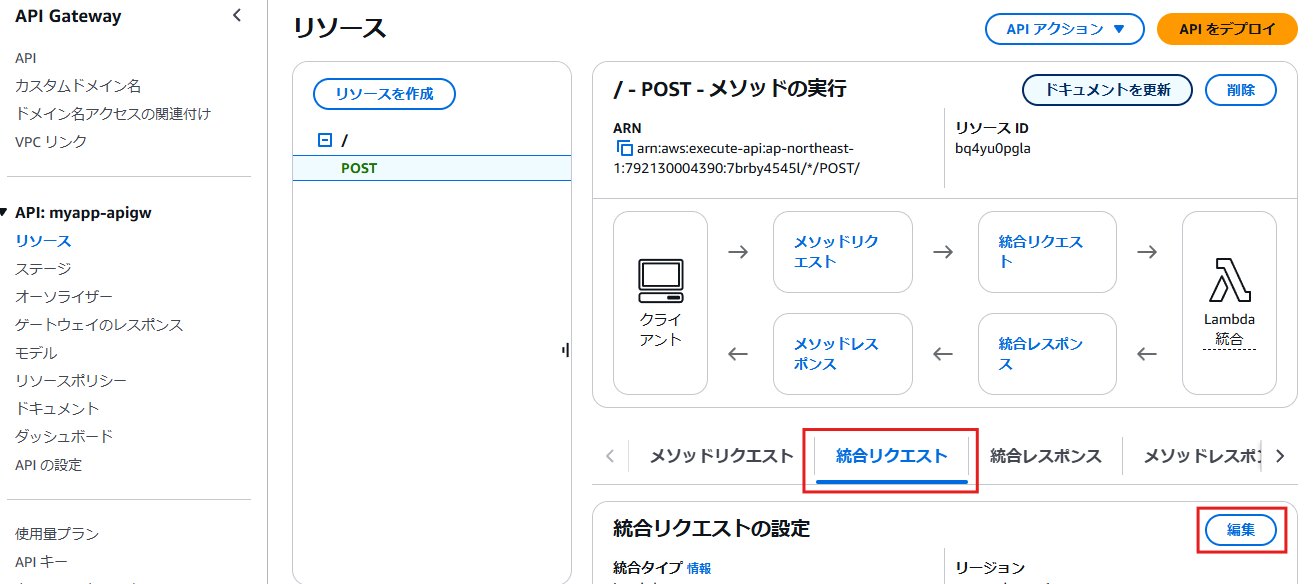Open ドキュメント in the sidebar
The height and width of the screenshot is (584, 1313).
(x=57, y=409)
